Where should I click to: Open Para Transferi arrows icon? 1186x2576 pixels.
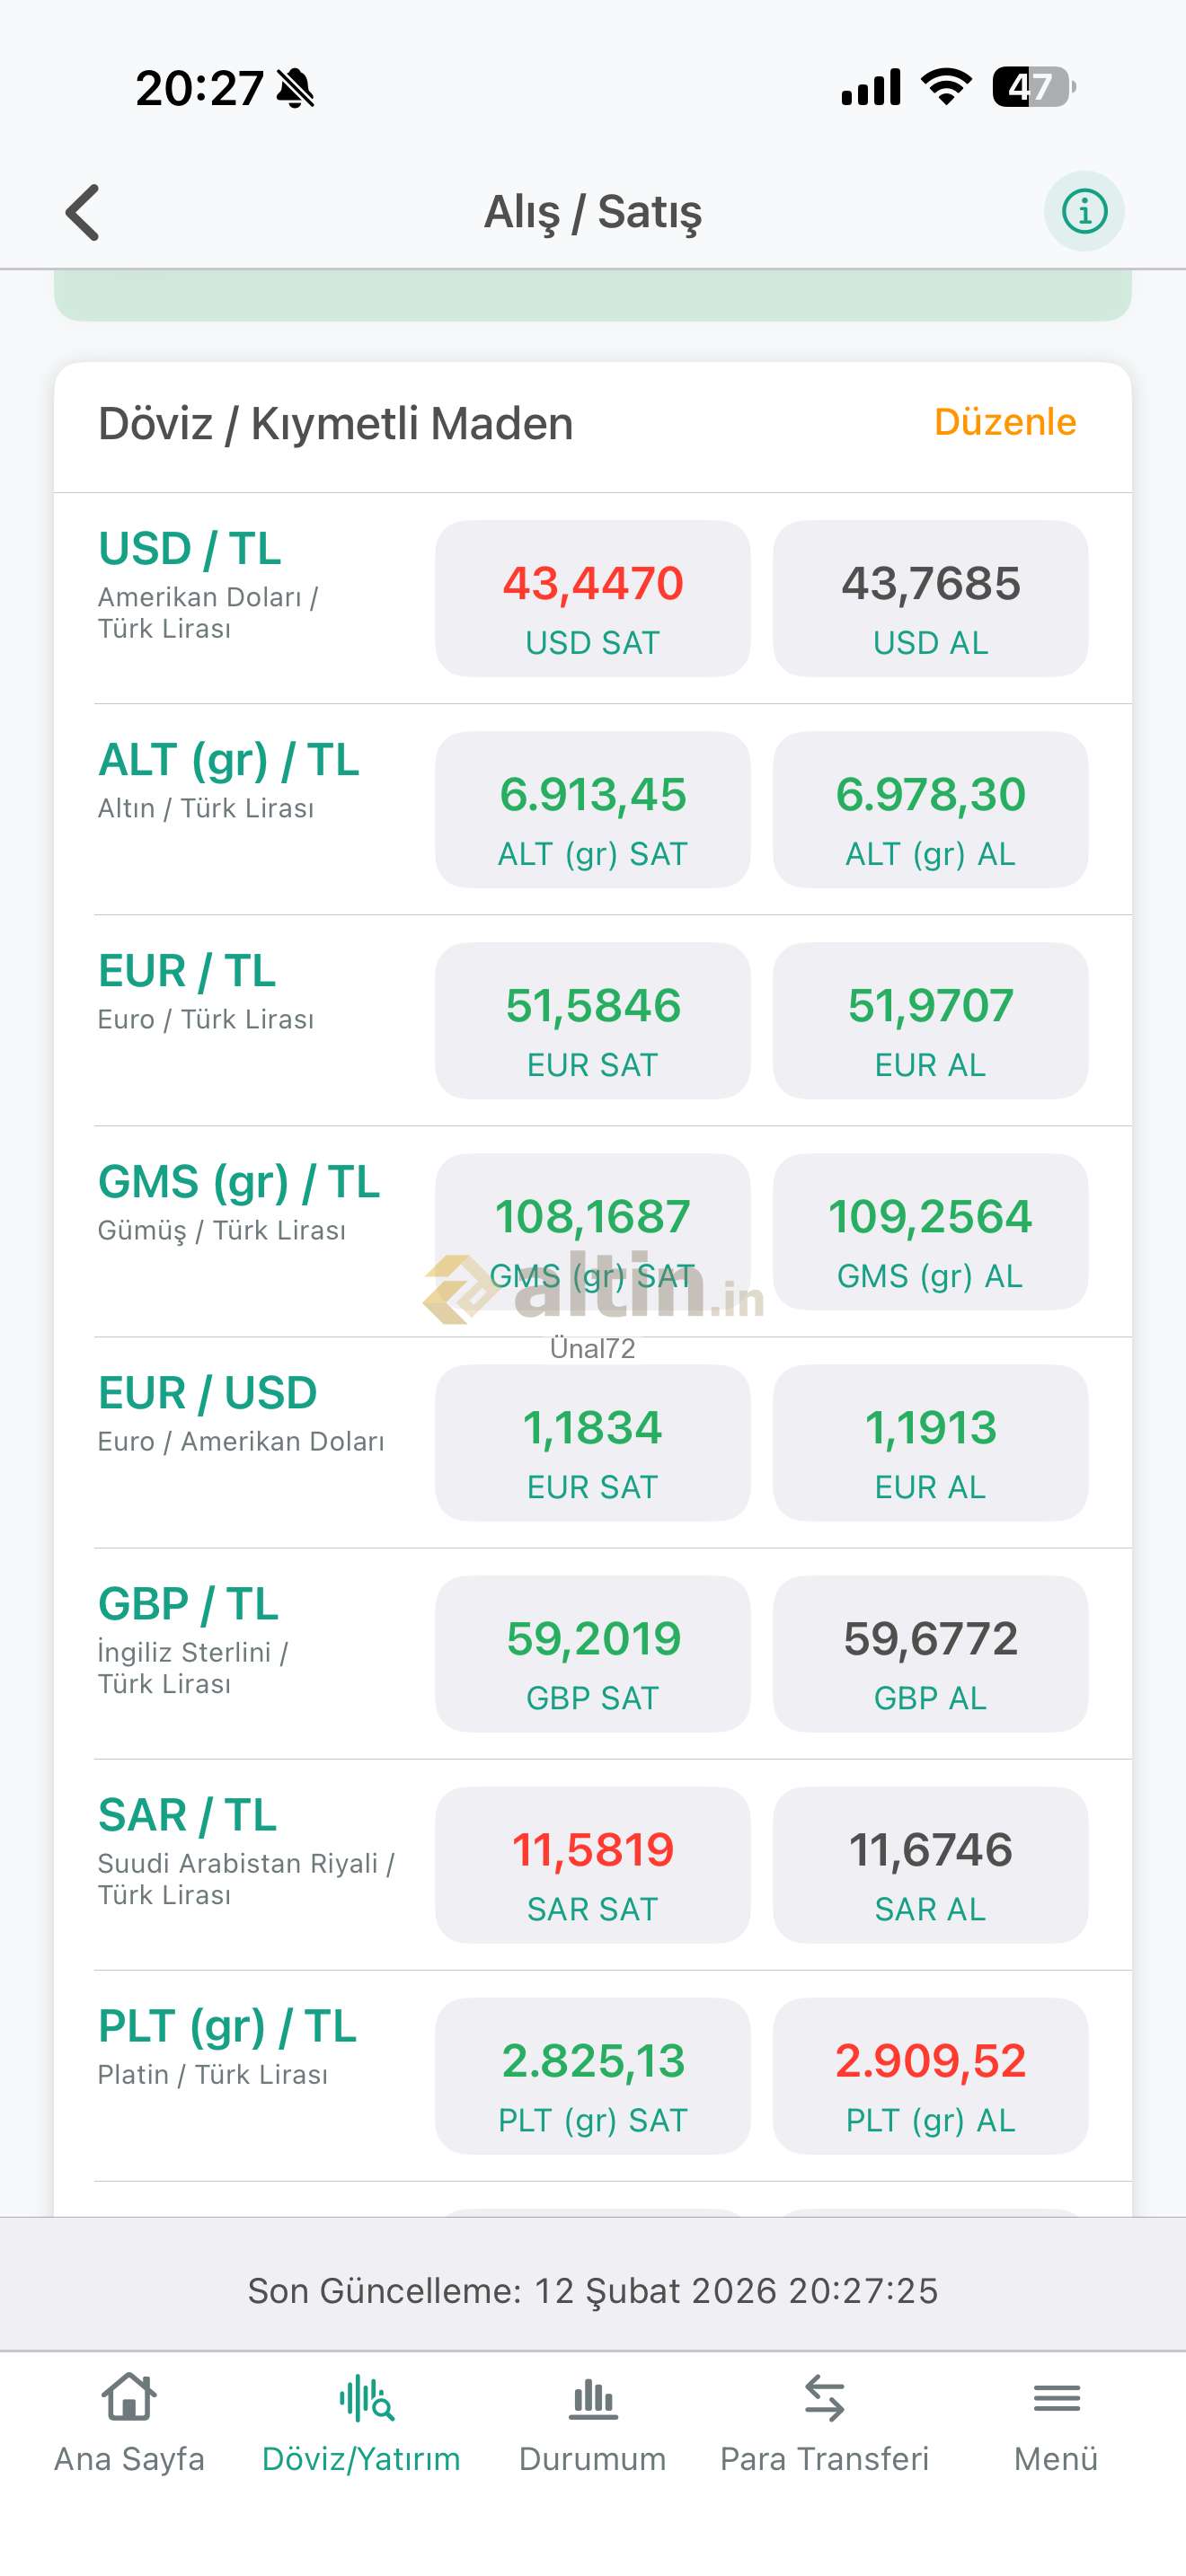click(825, 2398)
